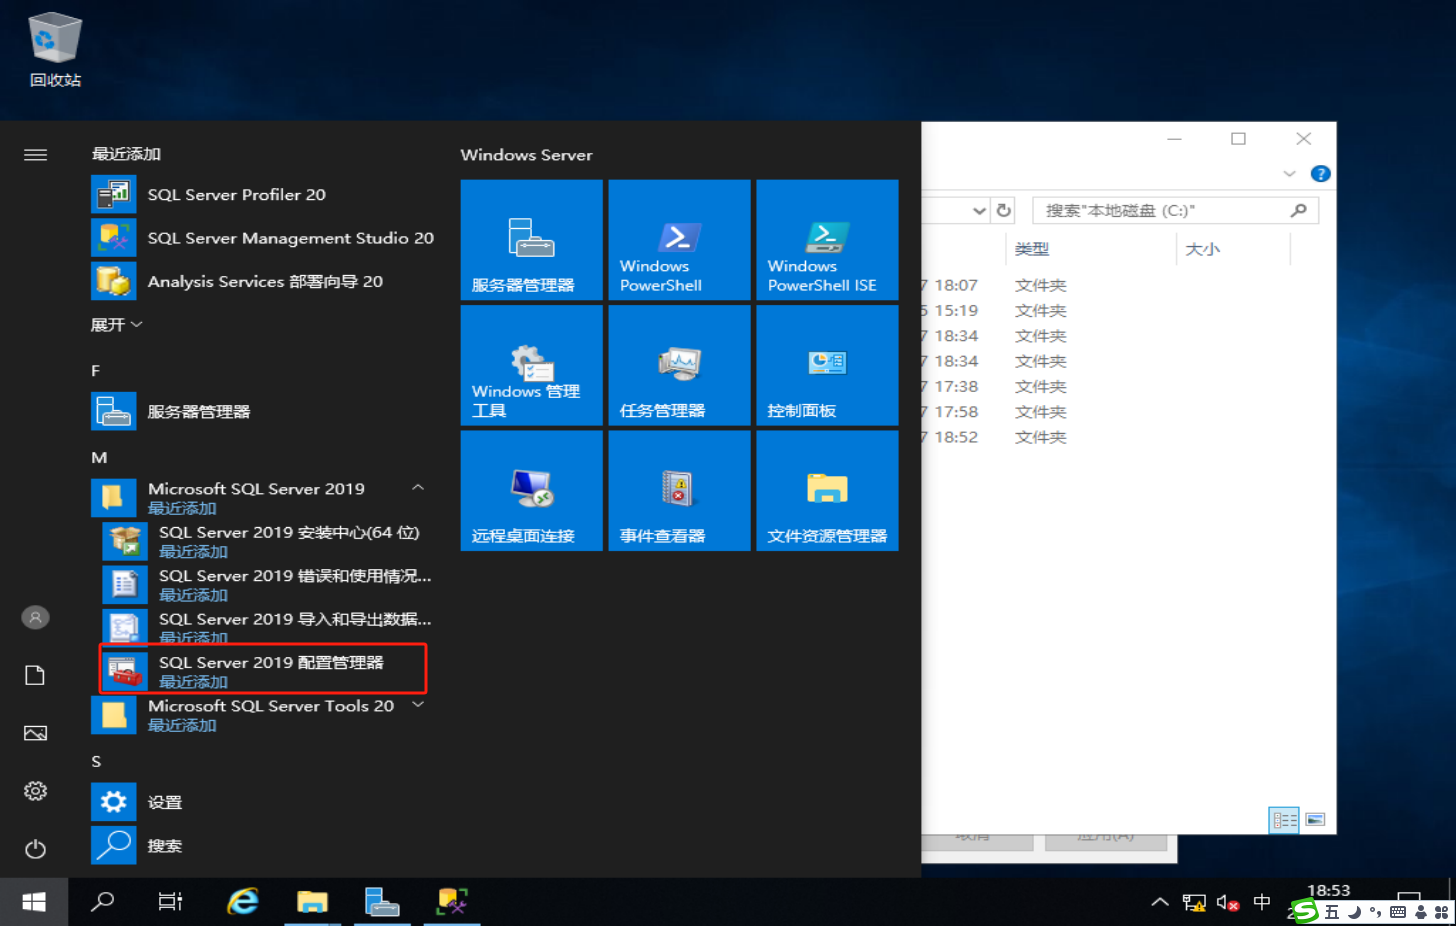Expand the Start menu hamburger navigation
Image resolution: width=1456 pixels, height=926 pixels.
click(x=35, y=155)
